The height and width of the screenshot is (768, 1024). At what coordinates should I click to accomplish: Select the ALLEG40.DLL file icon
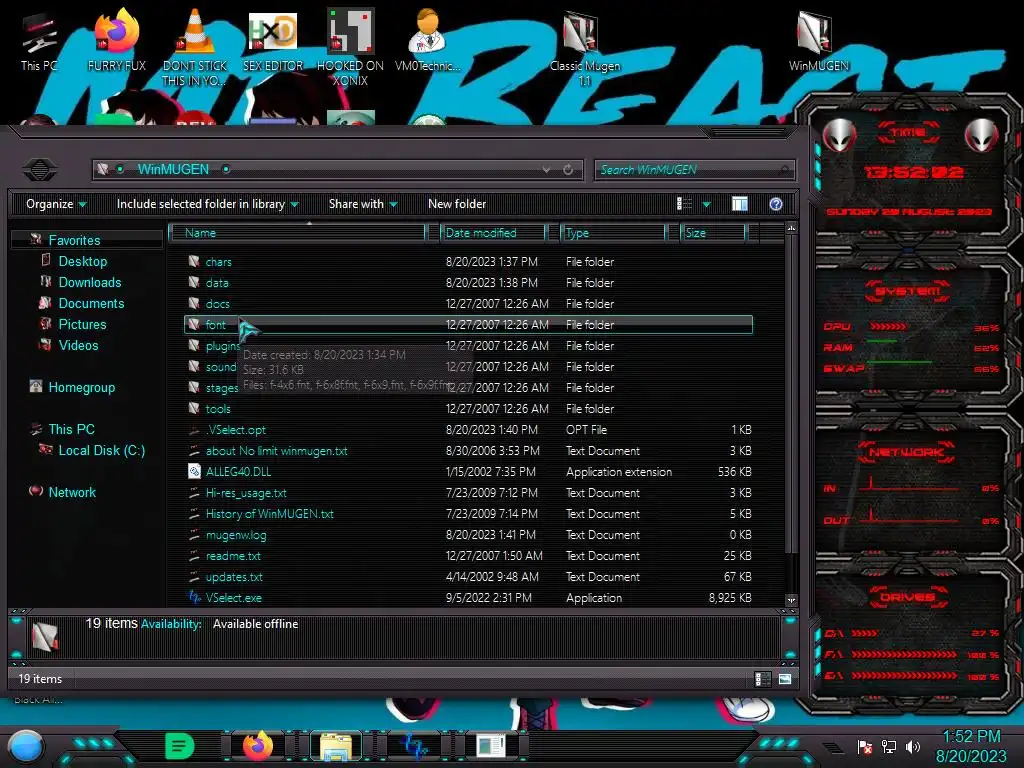pos(194,472)
